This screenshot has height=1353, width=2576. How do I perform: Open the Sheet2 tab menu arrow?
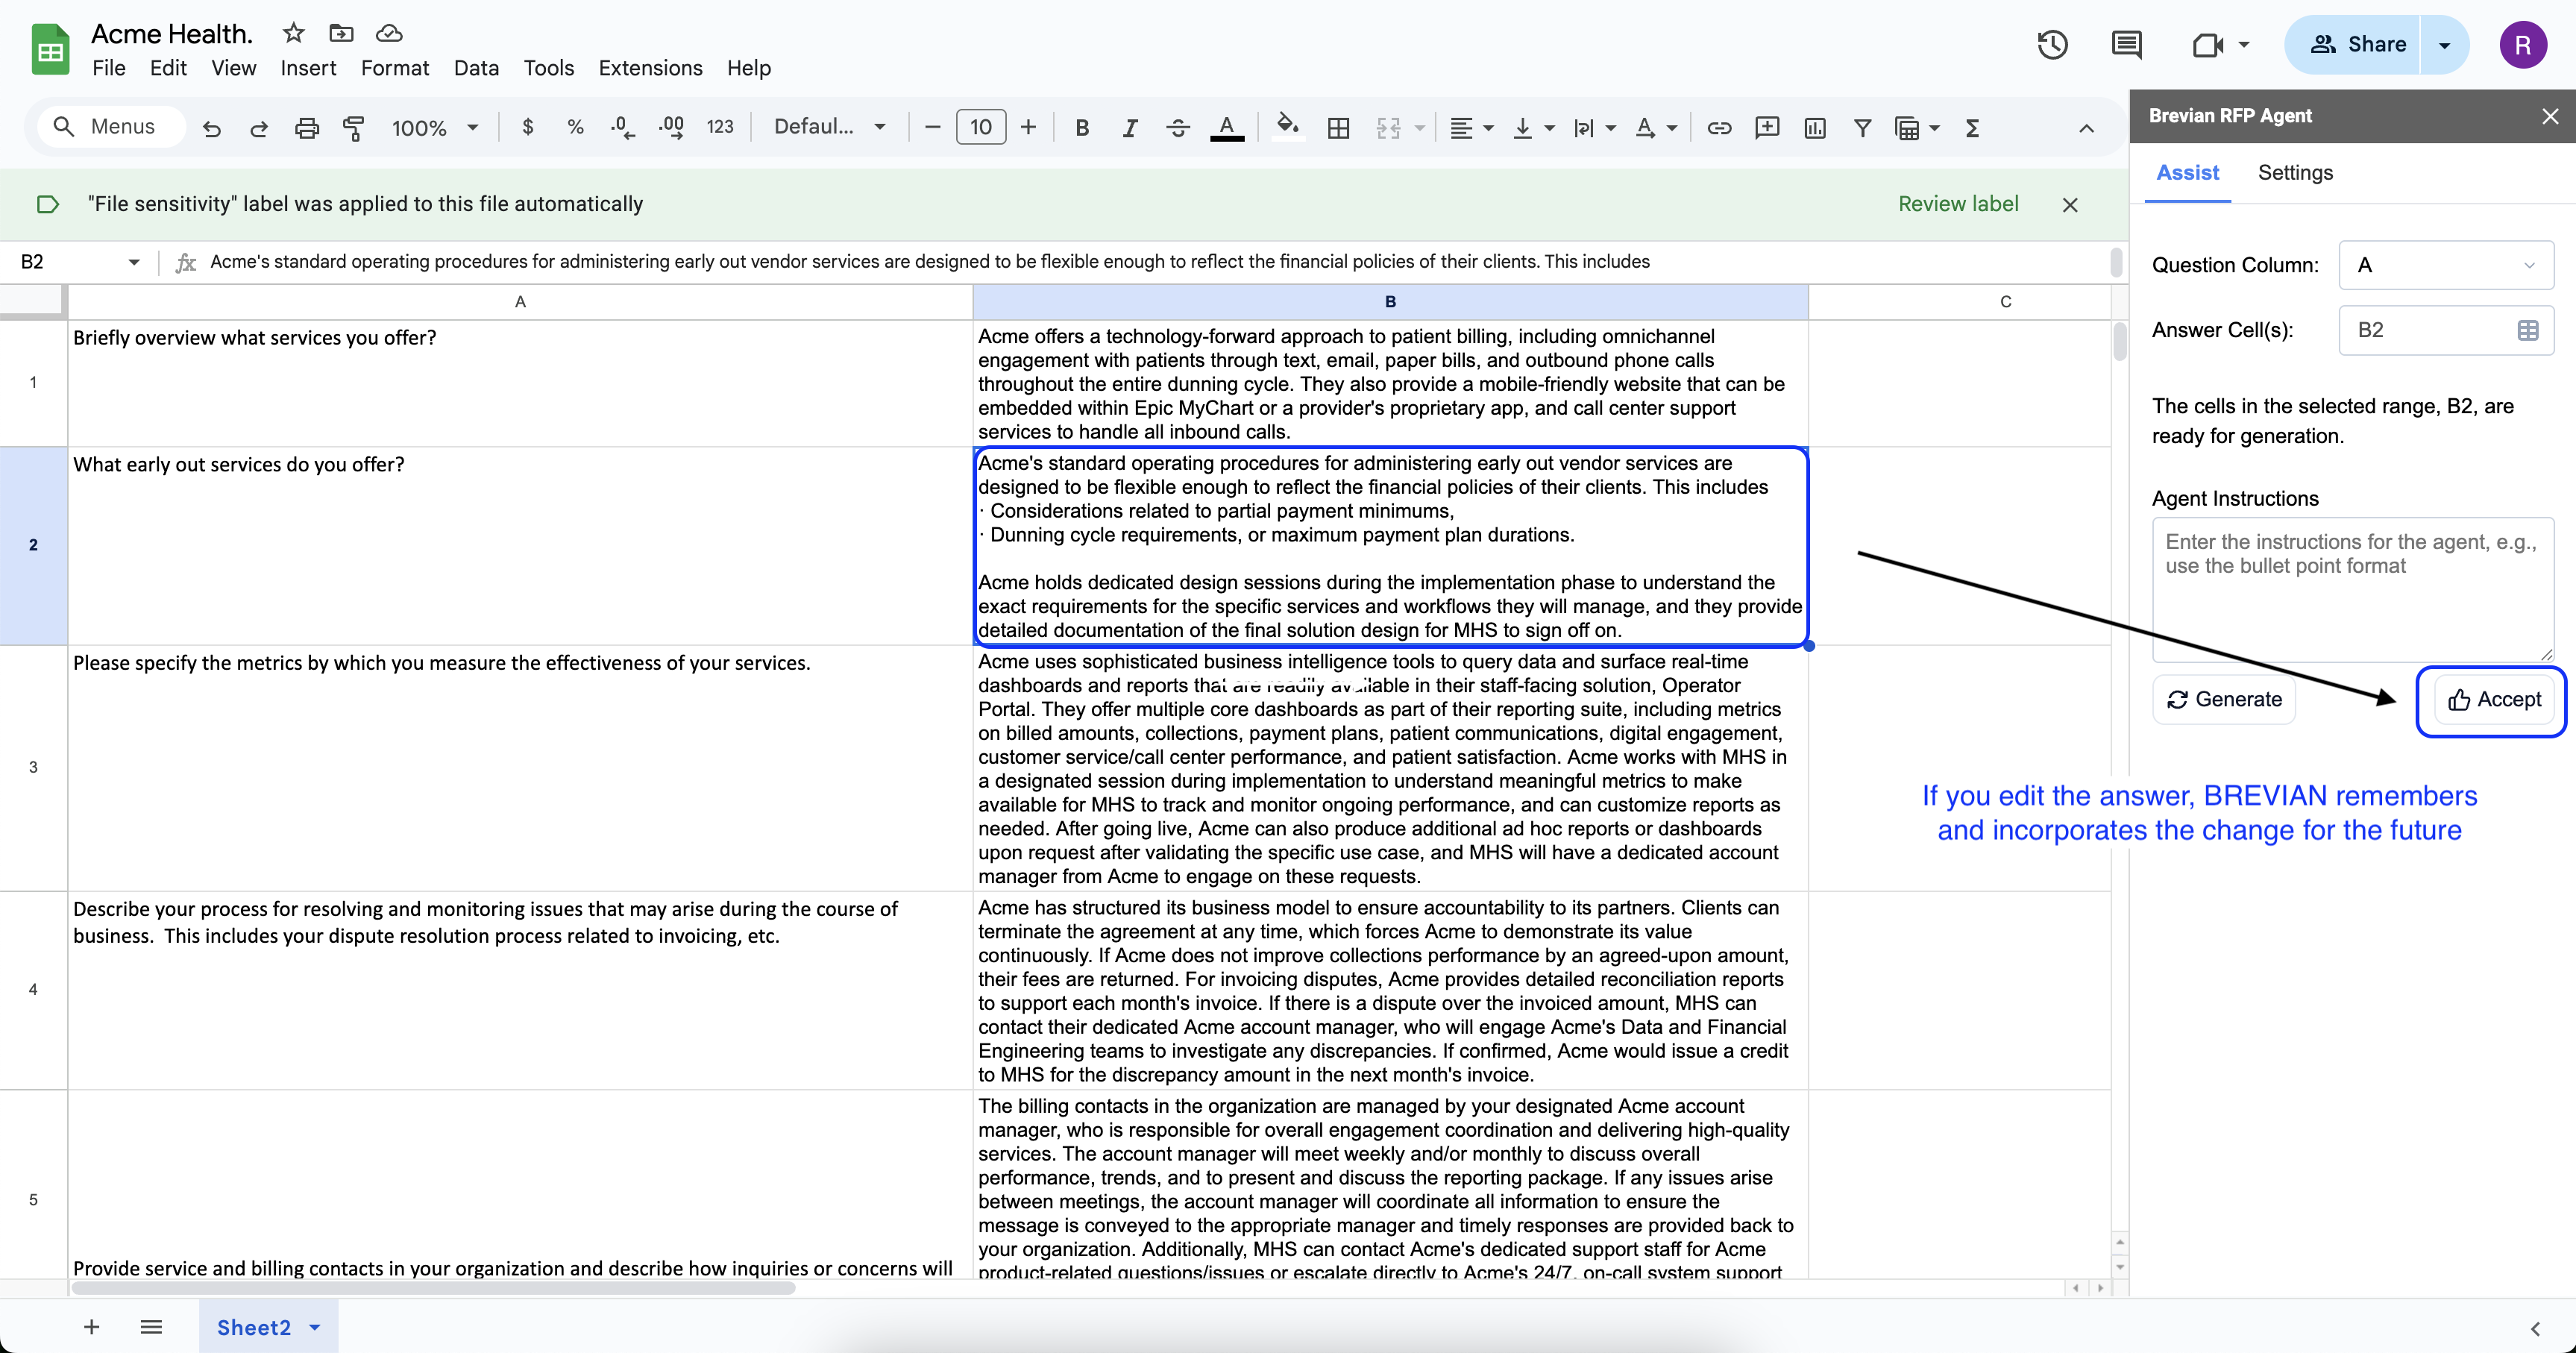(x=315, y=1327)
